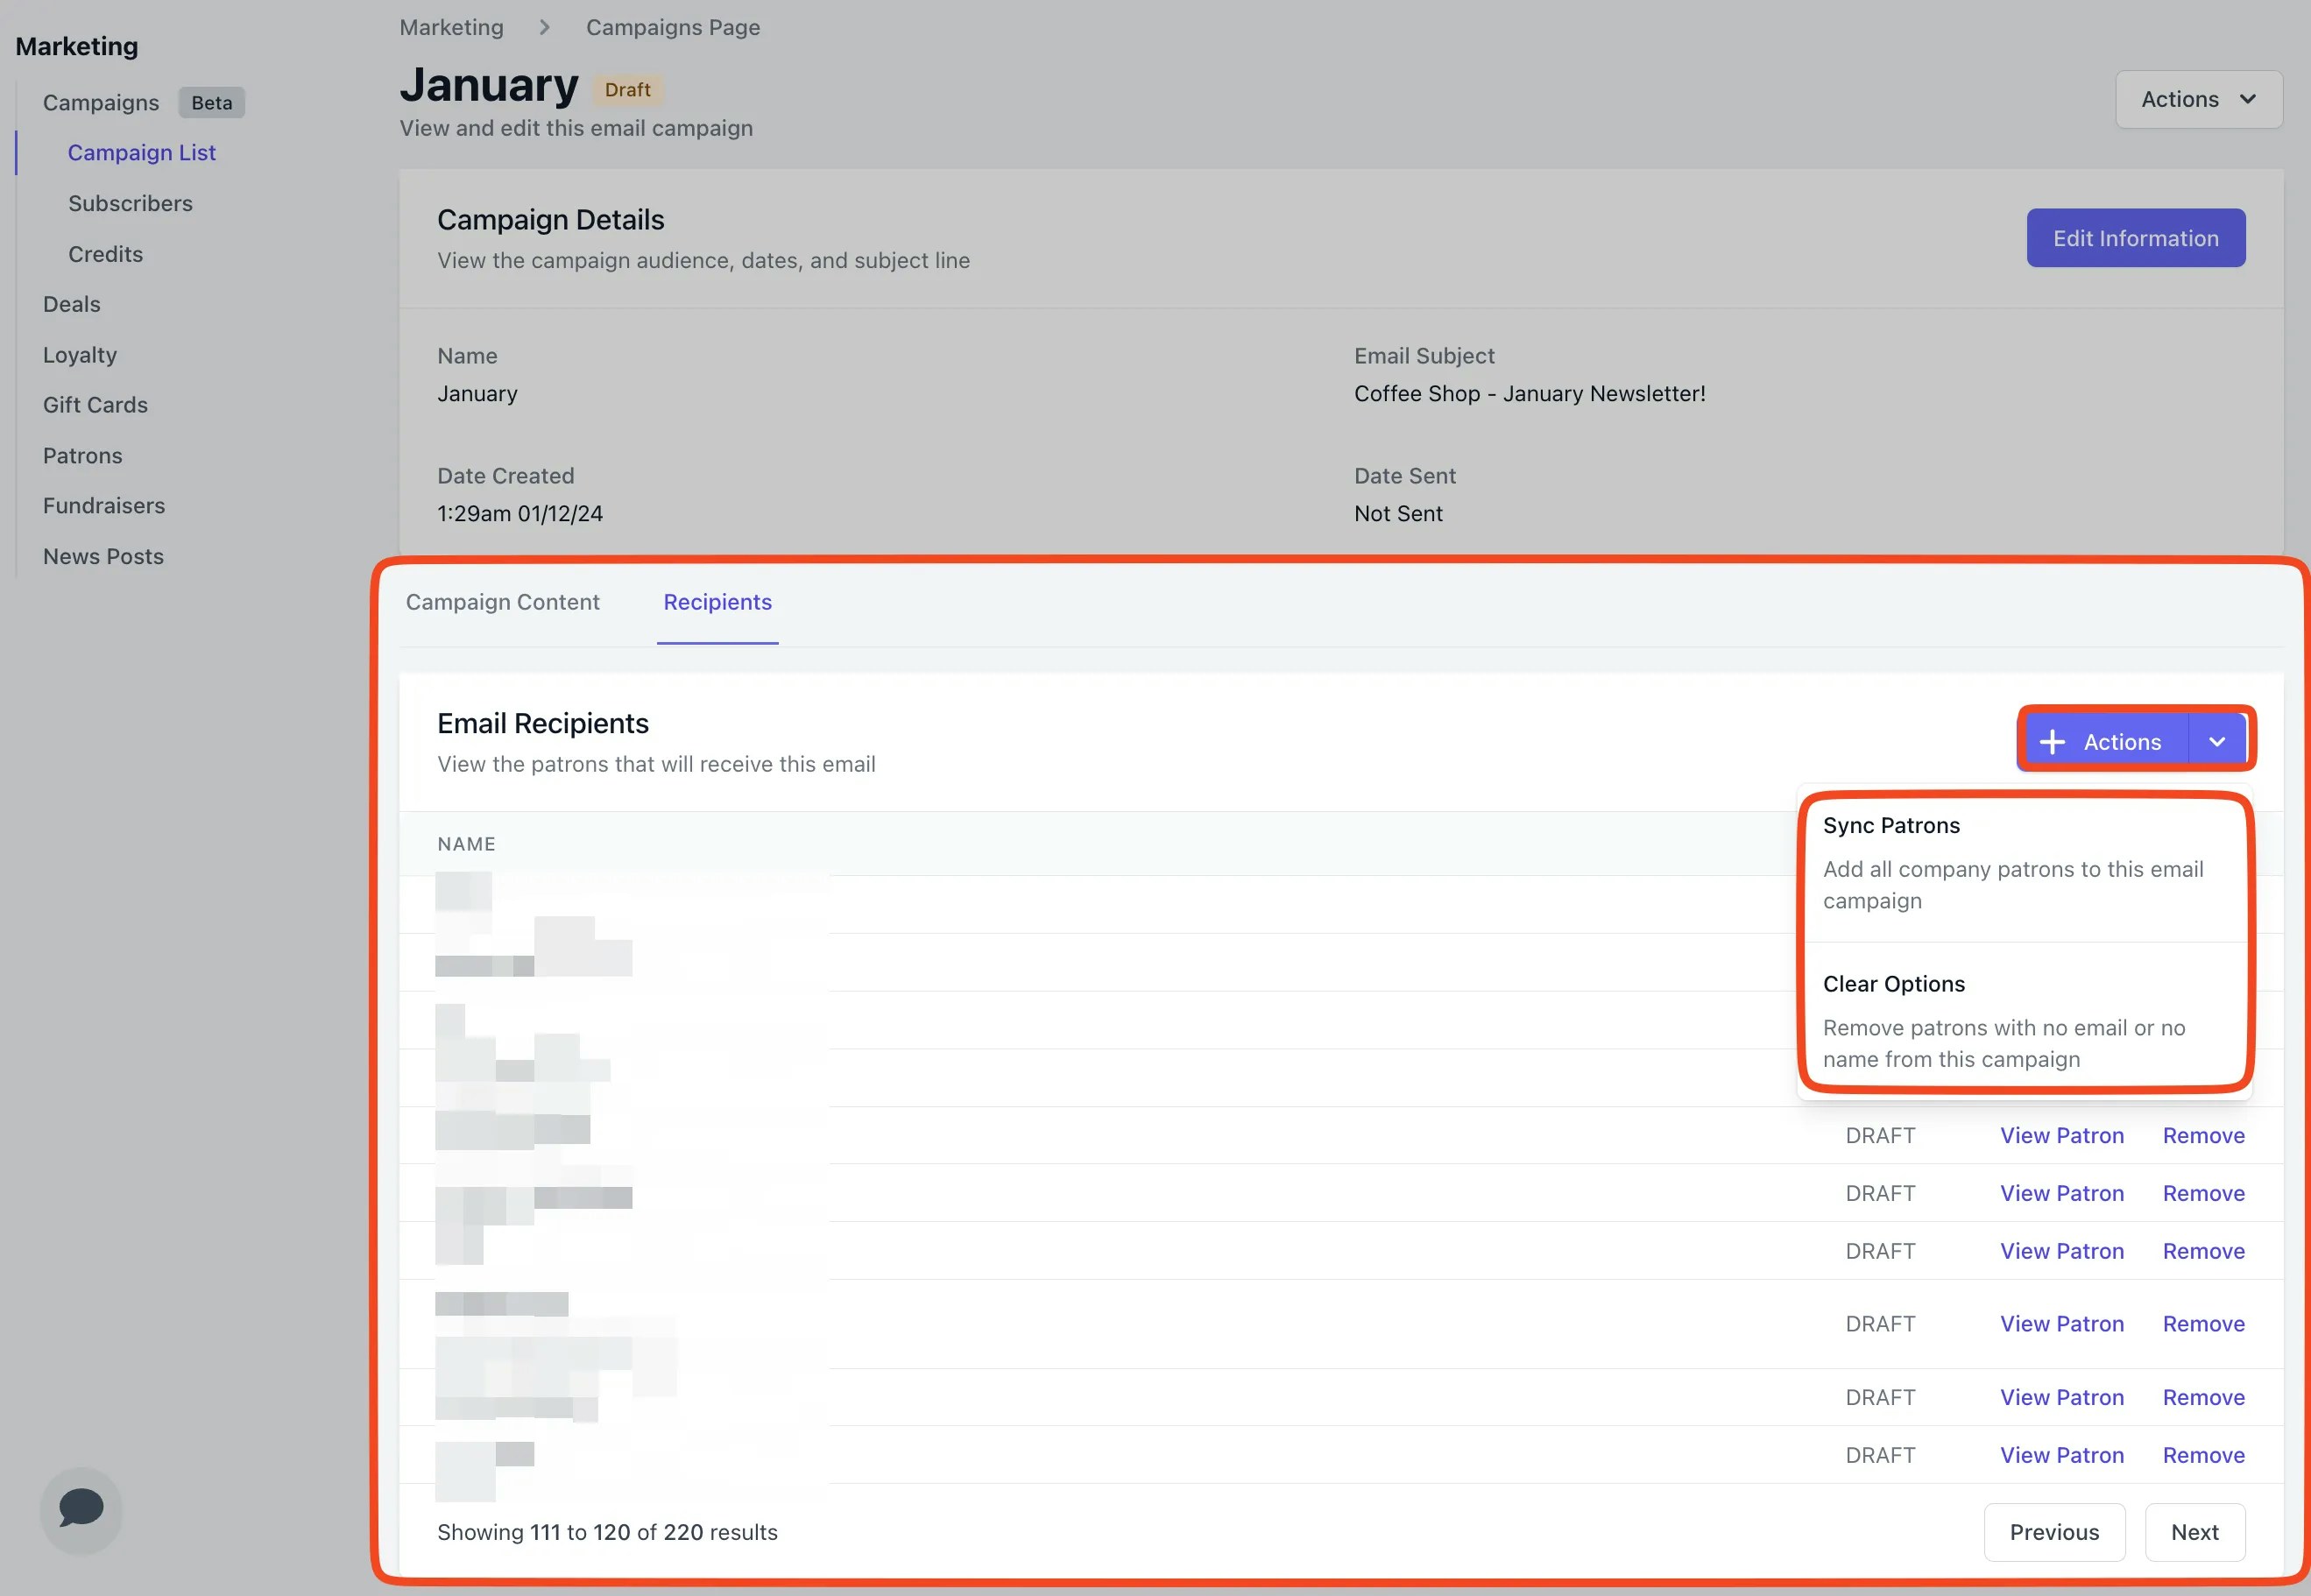Click View Patron in the last row
This screenshot has height=1596, width=2311.
pos(2061,1455)
